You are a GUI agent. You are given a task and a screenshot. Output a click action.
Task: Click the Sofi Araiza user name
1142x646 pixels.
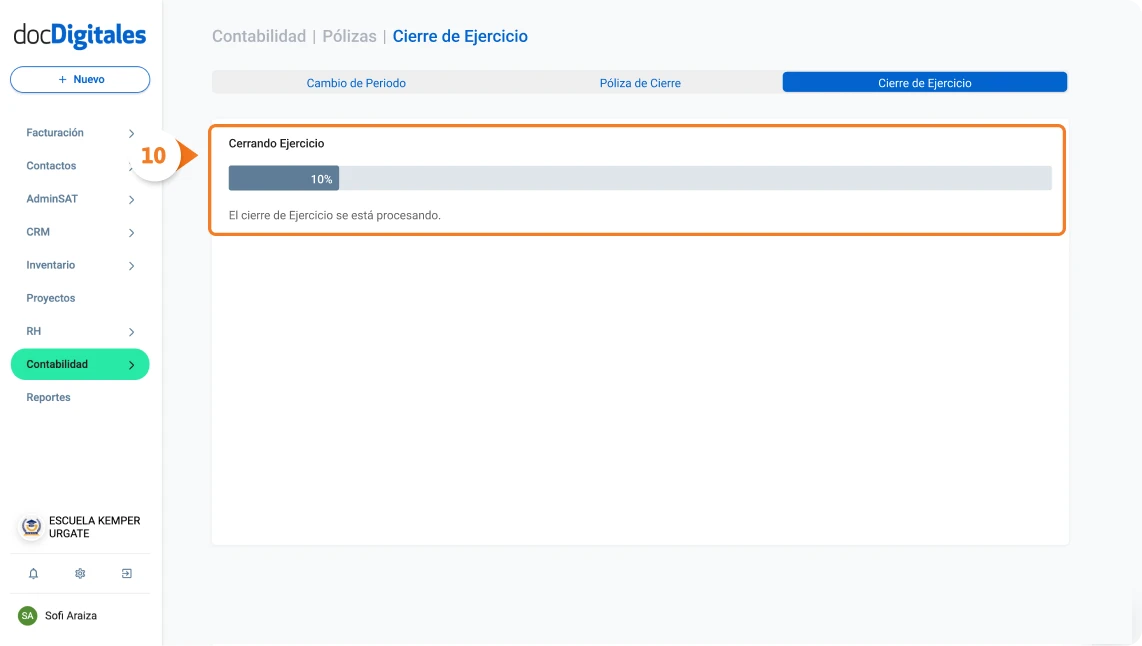click(x=71, y=616)
